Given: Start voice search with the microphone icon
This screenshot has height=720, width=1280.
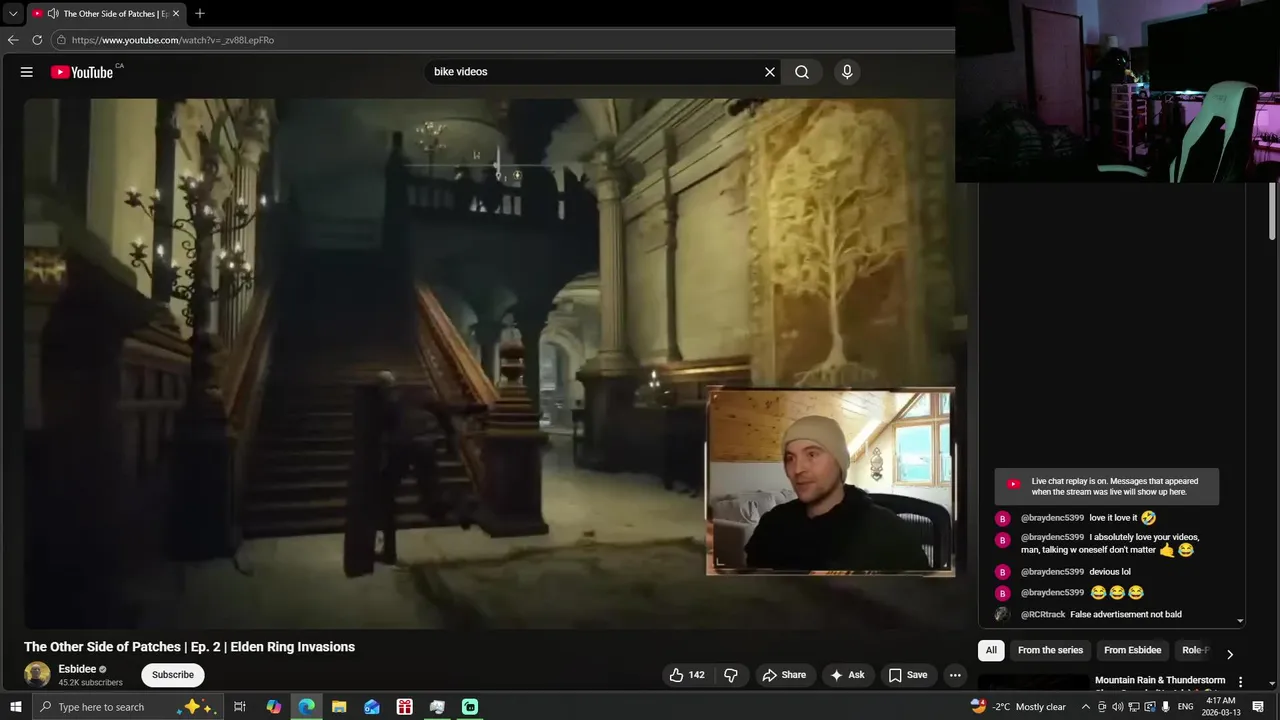Looking at the screenshot, I should pos(847,72).
